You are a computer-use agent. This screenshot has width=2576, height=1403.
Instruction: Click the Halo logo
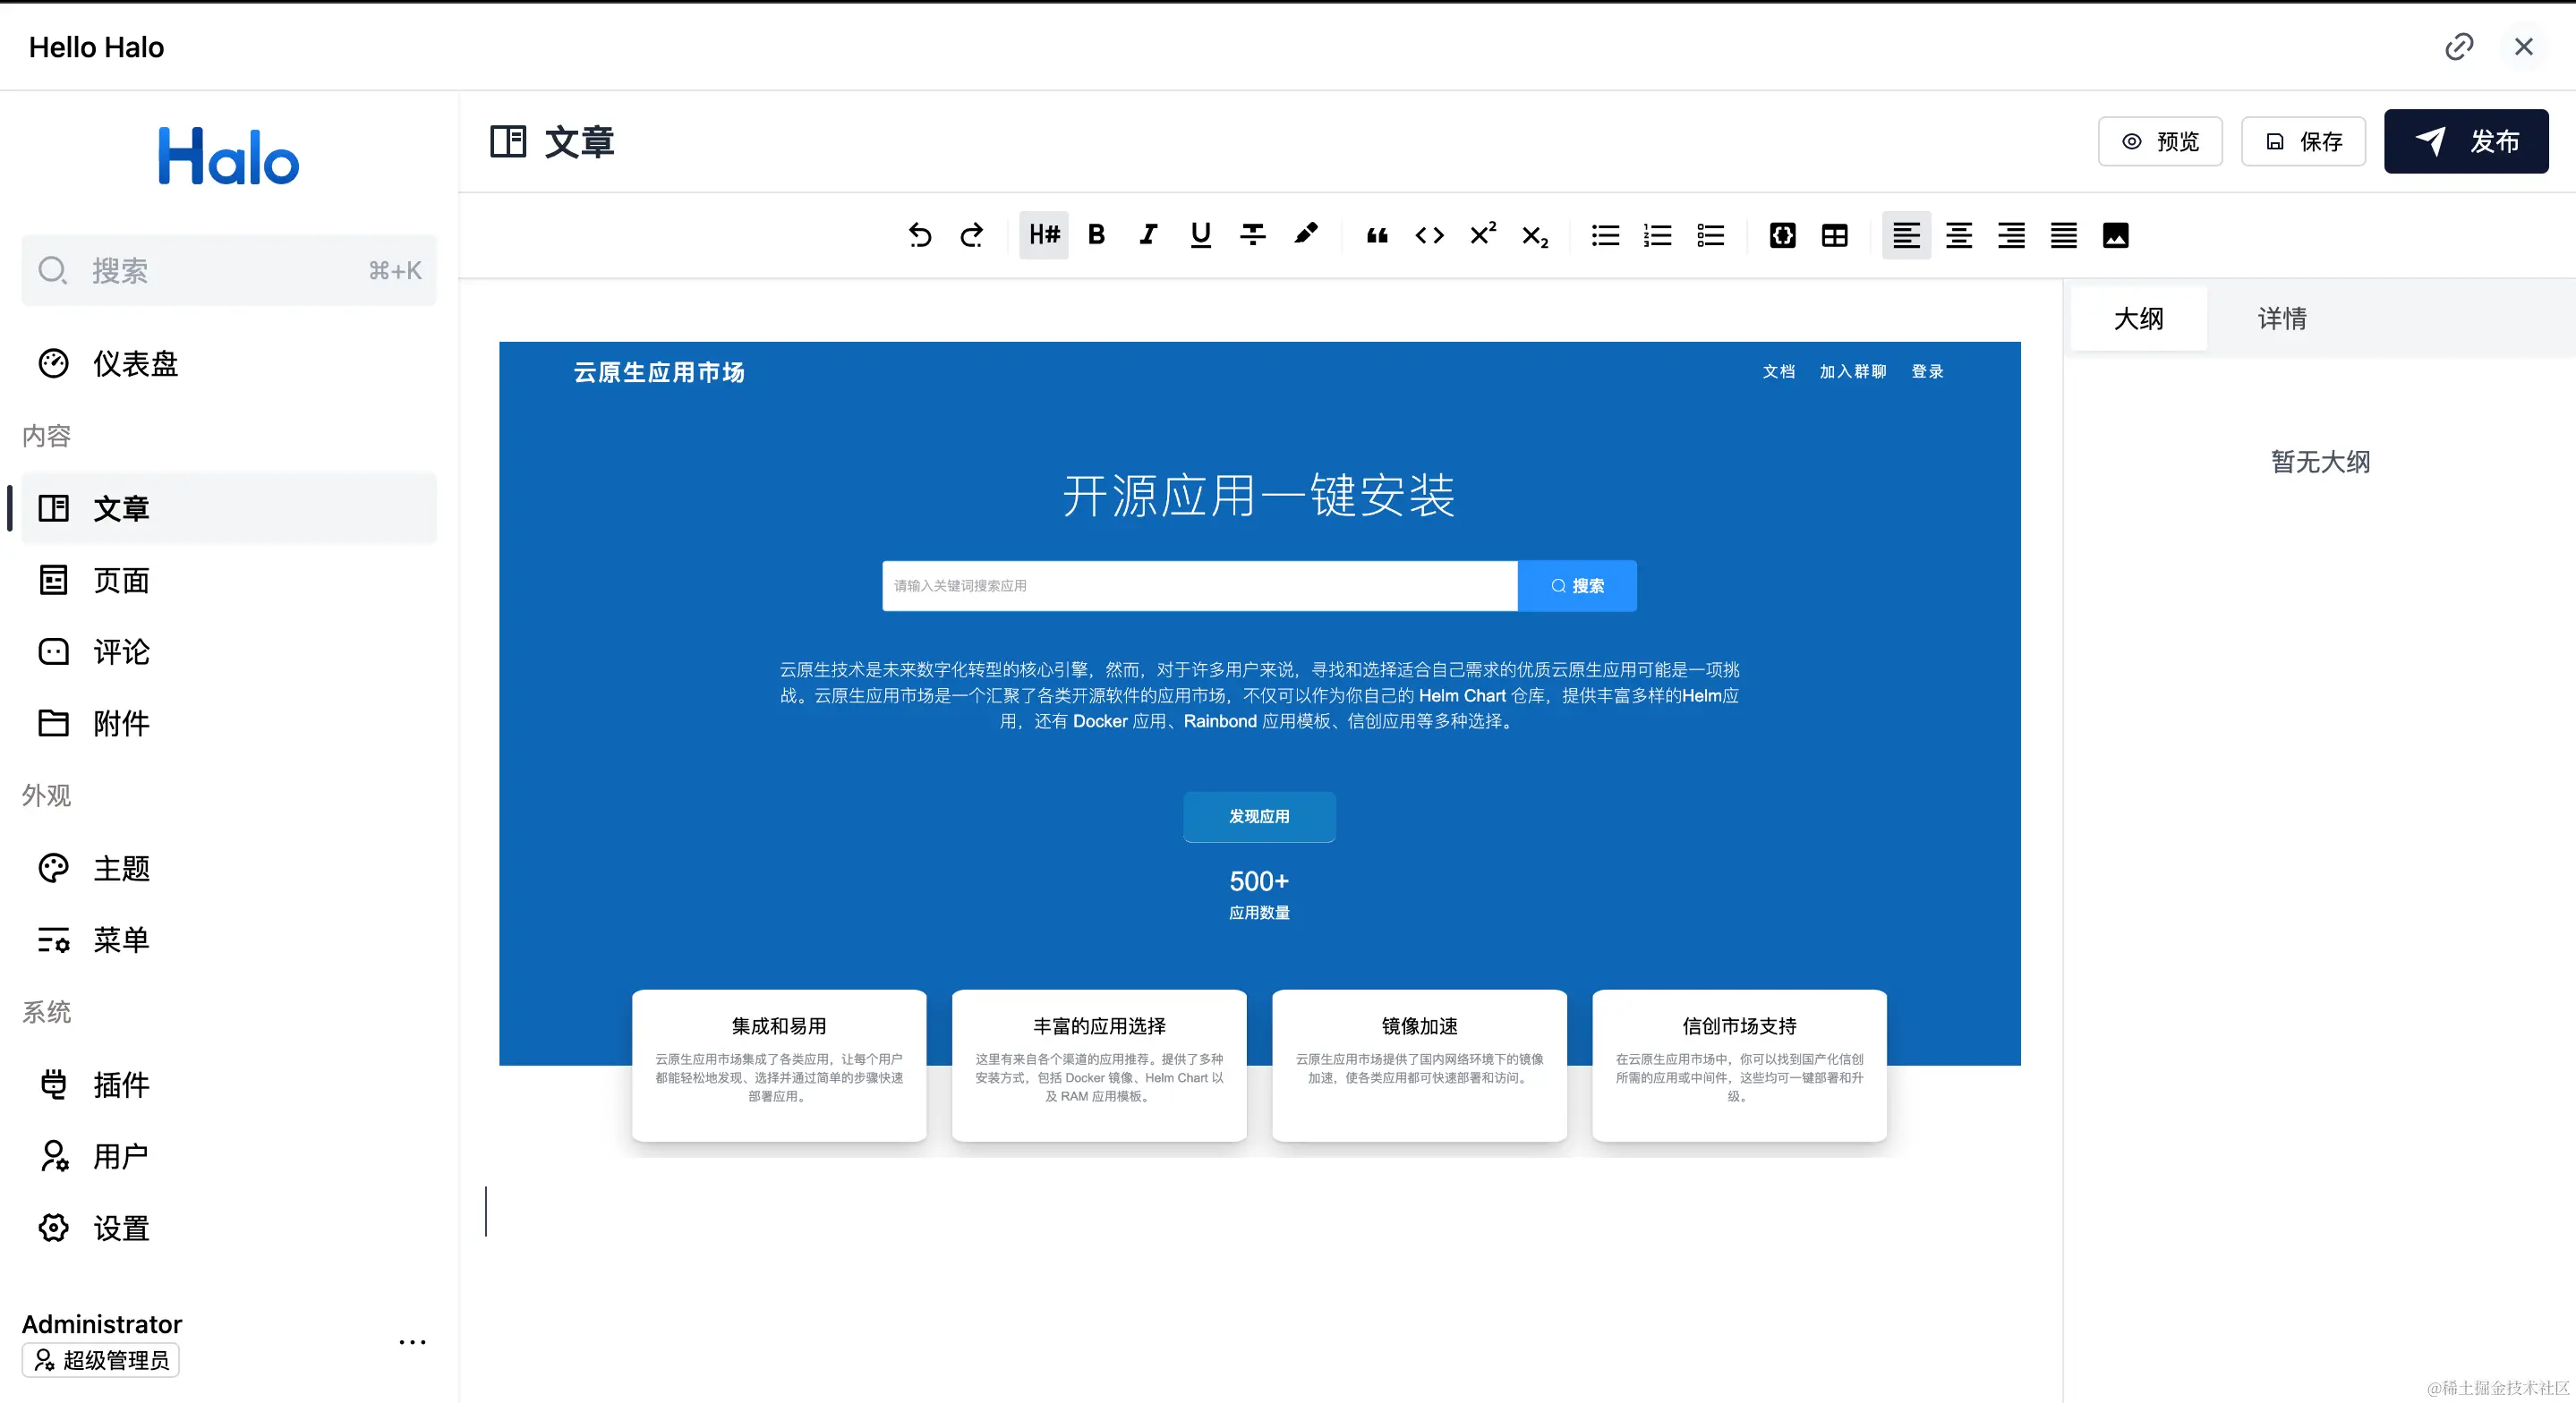[x=228, y=156]
